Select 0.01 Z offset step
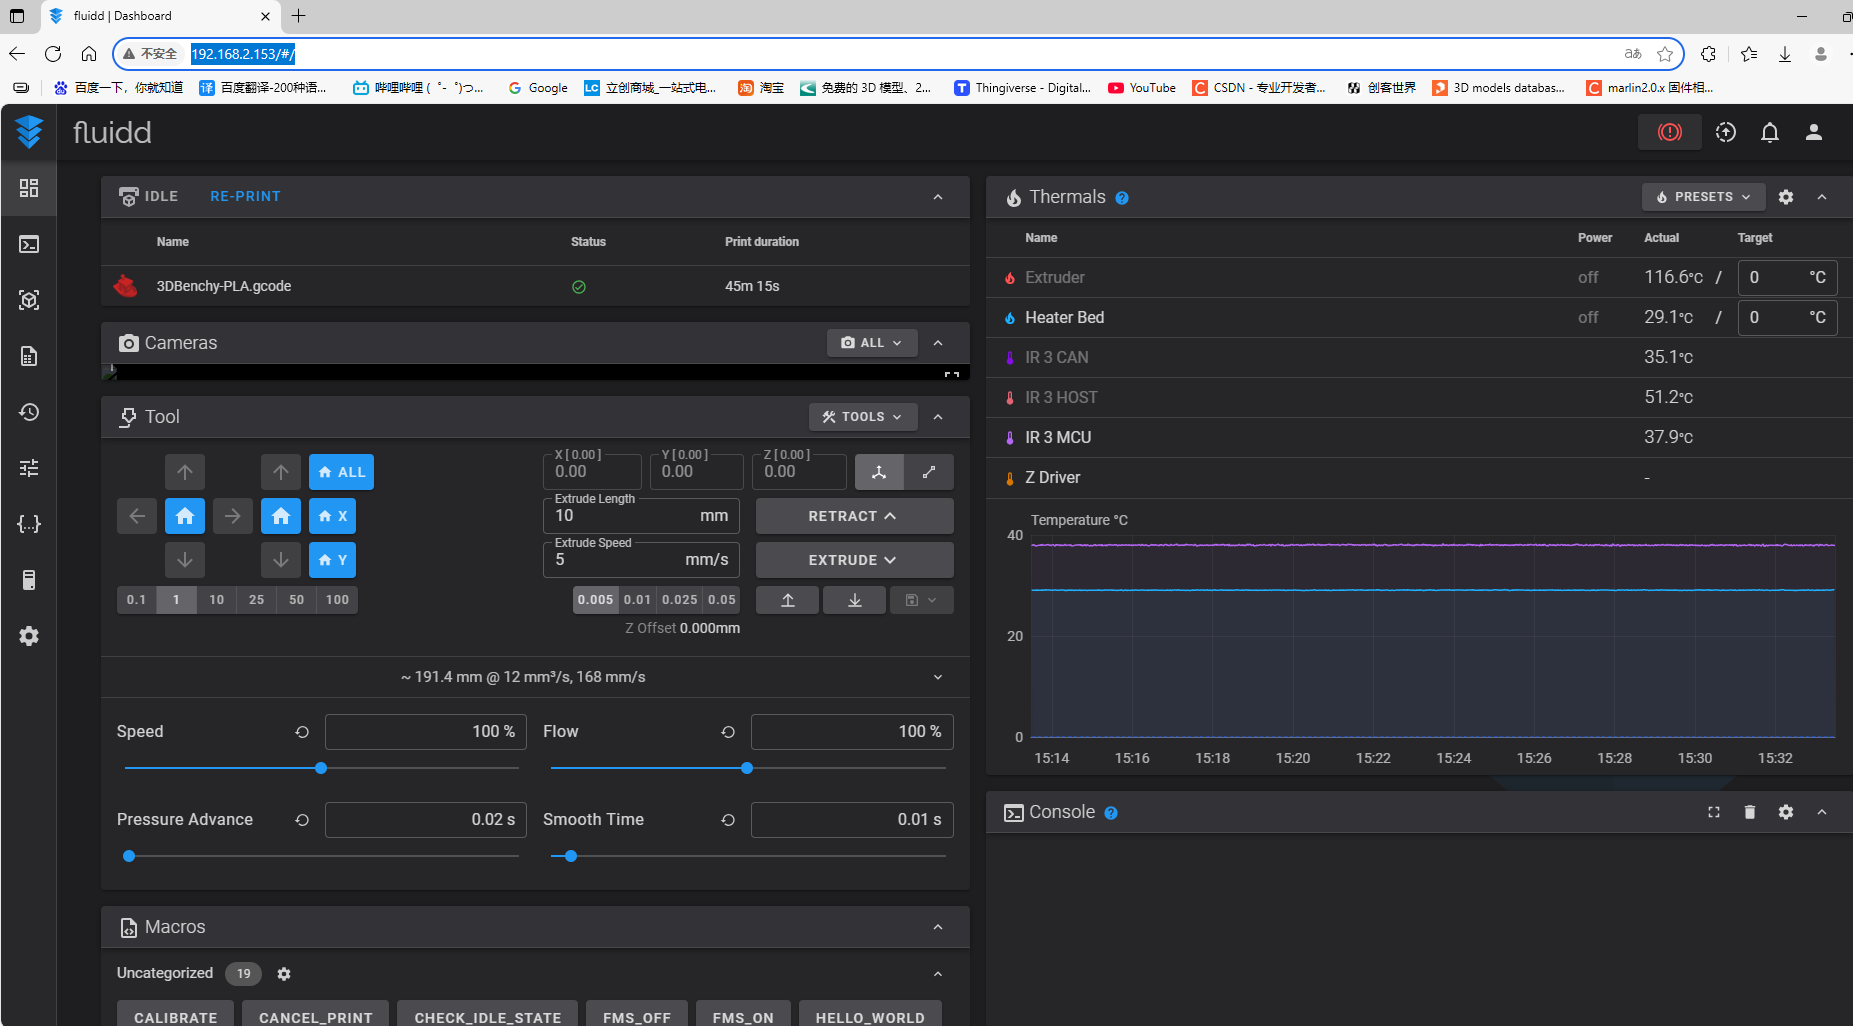 pos(637,600)
